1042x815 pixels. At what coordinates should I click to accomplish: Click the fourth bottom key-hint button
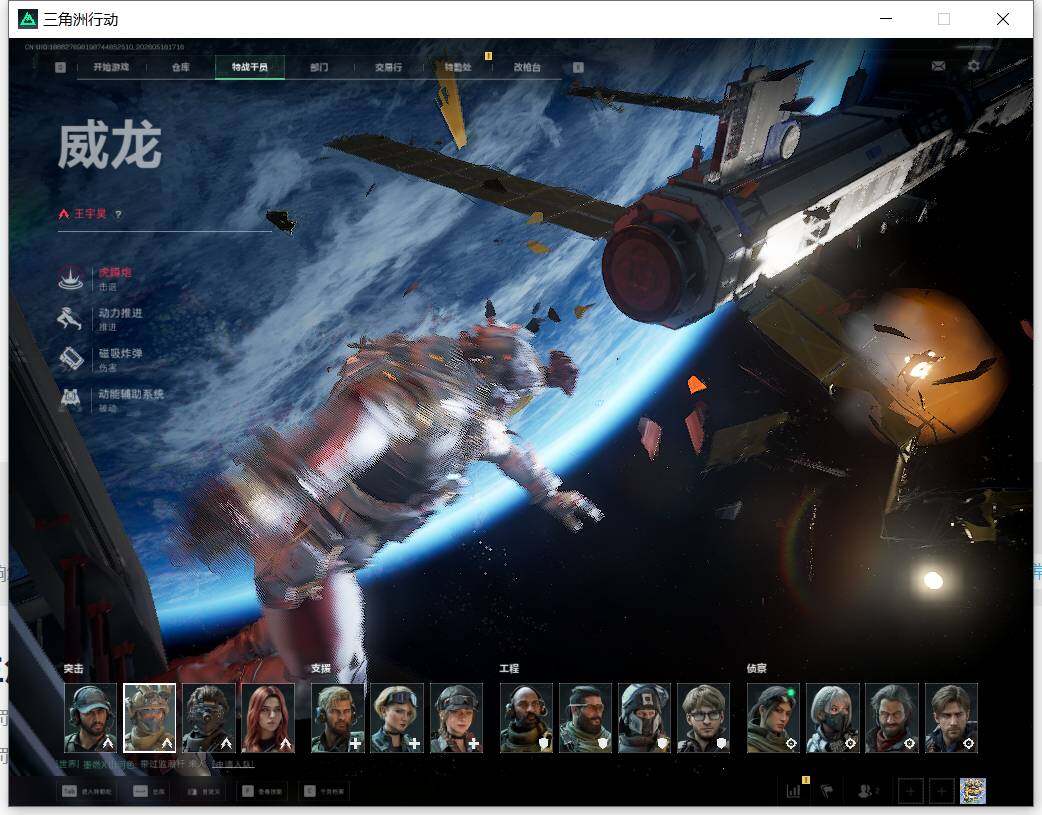pos(262,792)
